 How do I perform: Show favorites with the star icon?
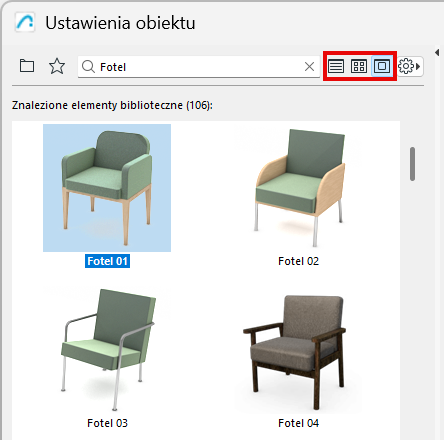pyautogui.click(x=57, y=66)
